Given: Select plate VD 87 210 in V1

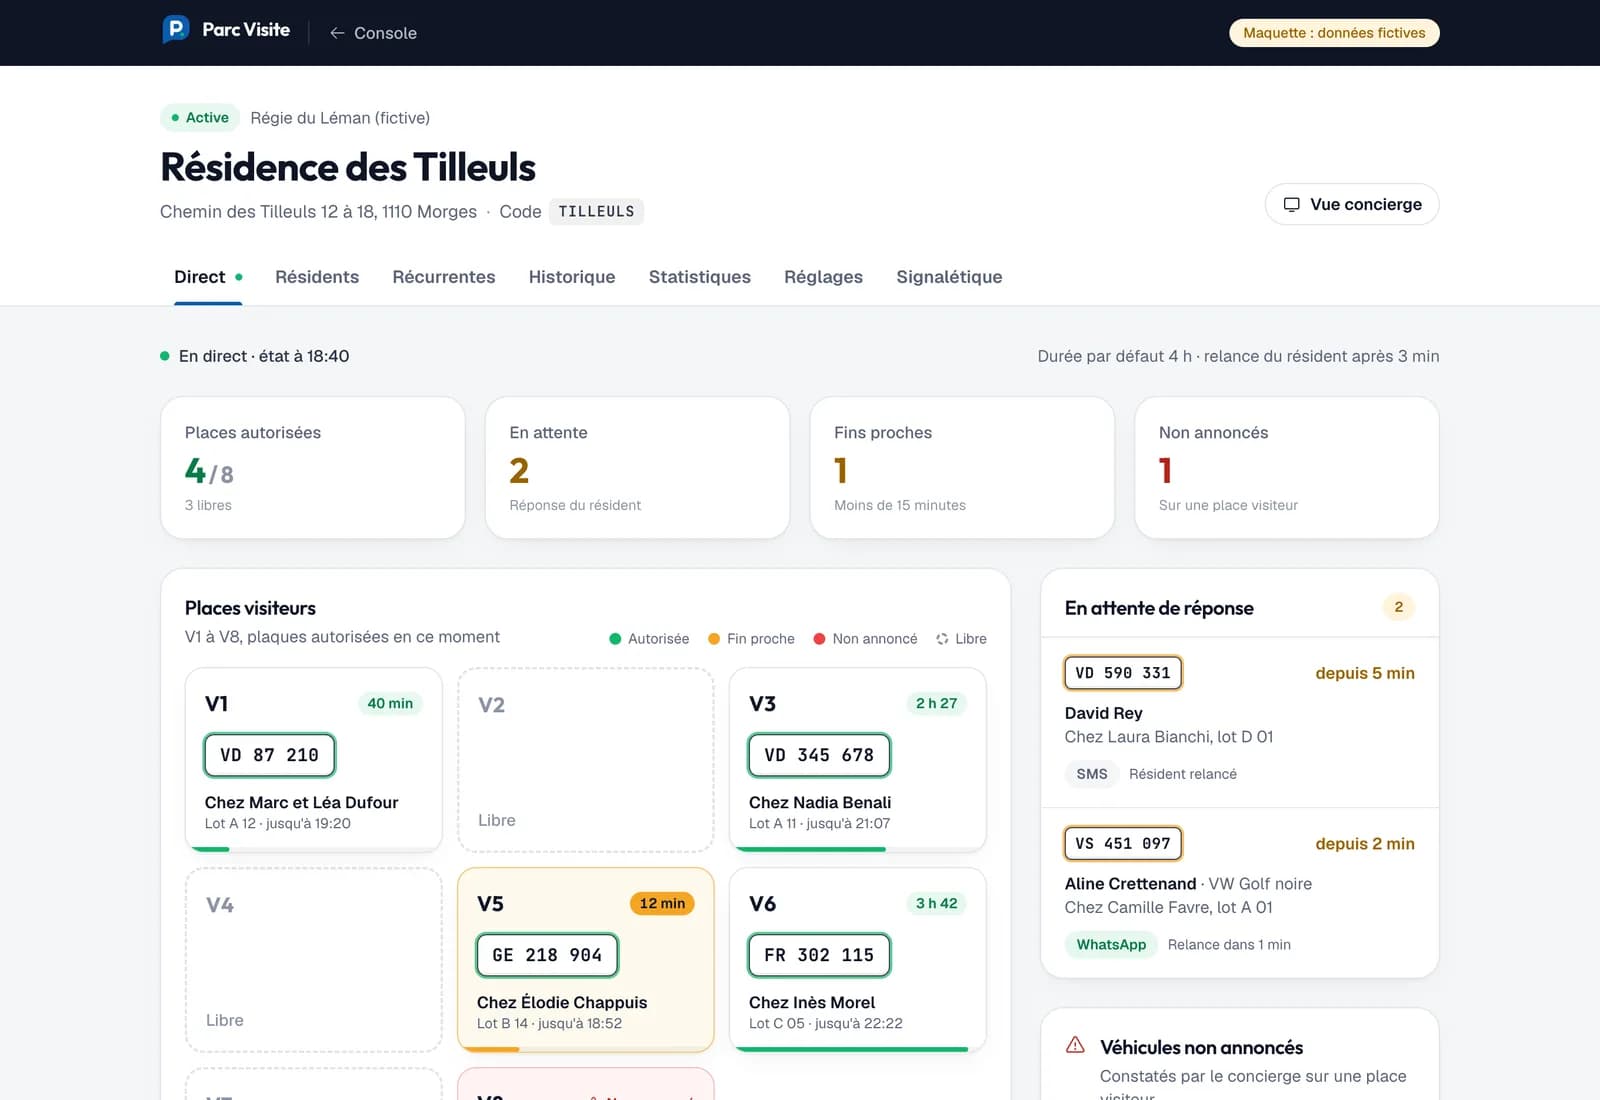Looking at the screenshot, I should point(270,755).
